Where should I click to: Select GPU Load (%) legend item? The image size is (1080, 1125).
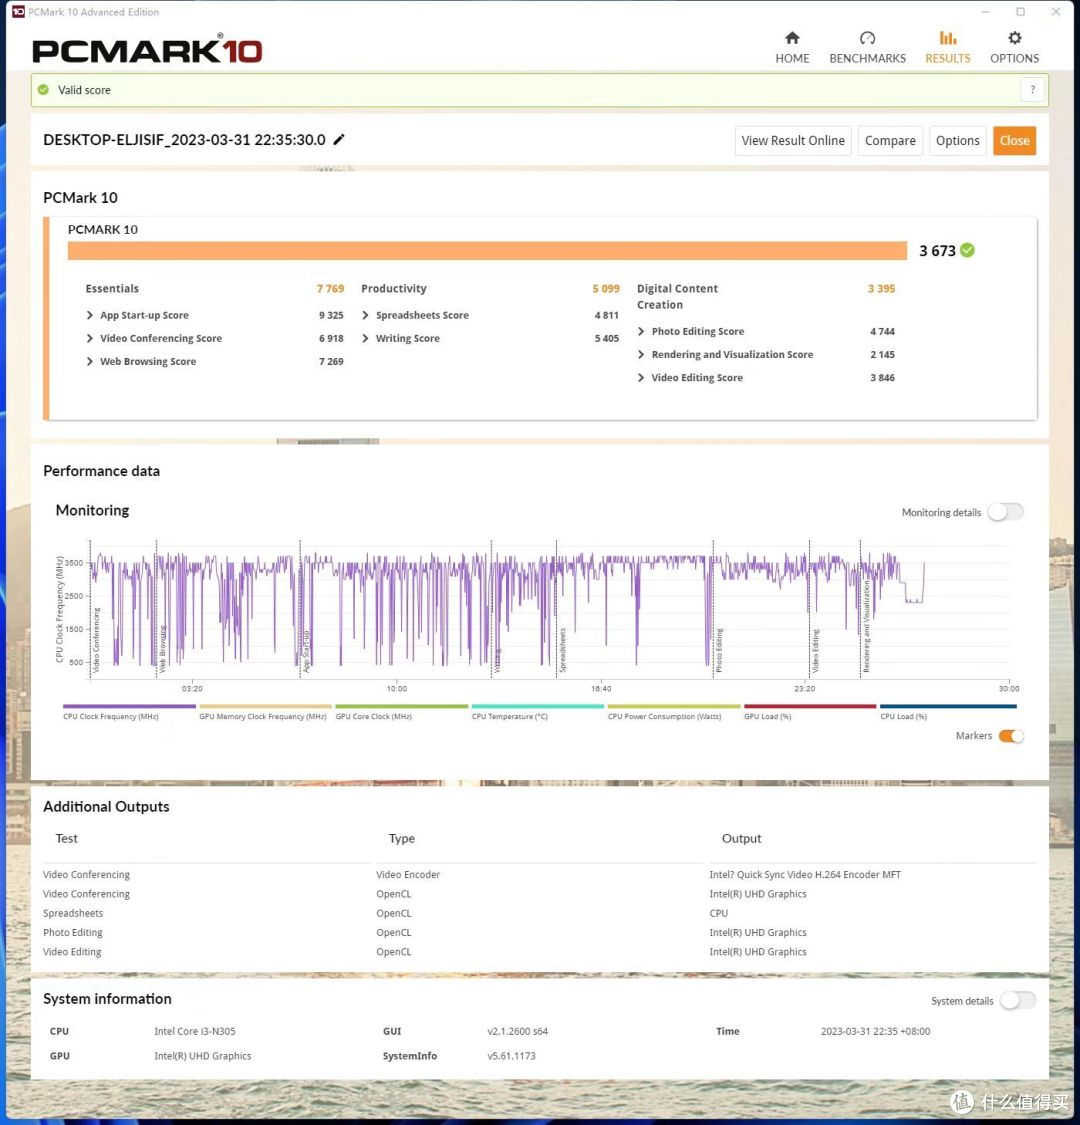809,712
